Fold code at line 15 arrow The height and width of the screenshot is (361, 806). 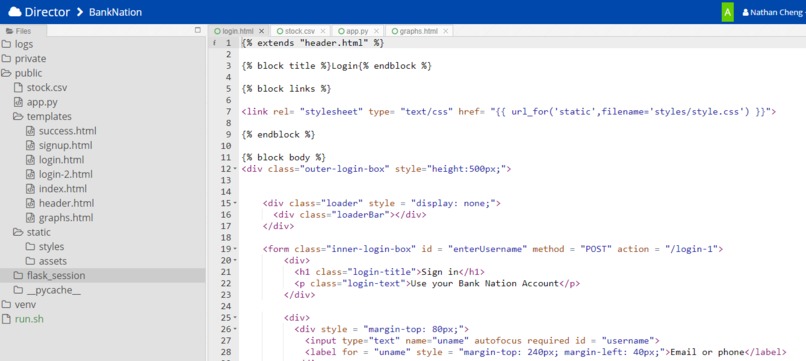pyautogui.click(x=235, y=203)
